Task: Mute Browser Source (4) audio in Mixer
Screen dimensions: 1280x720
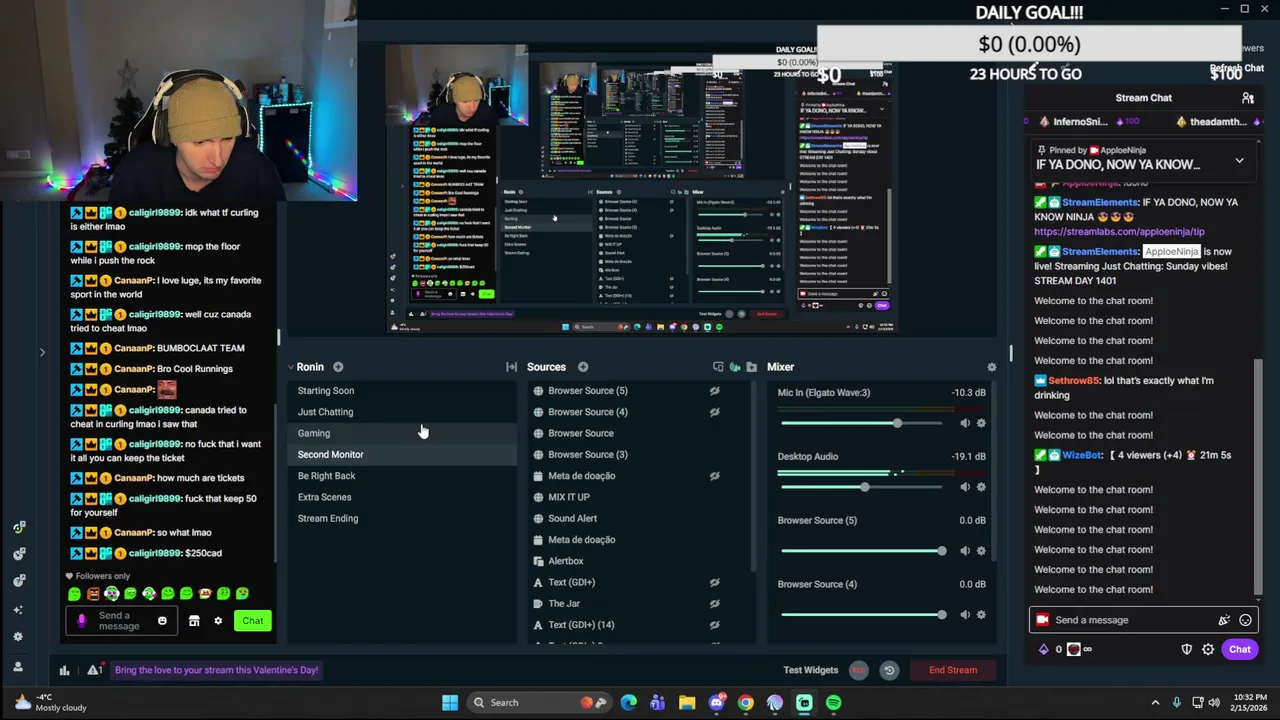Action: (x=964, y=615)
